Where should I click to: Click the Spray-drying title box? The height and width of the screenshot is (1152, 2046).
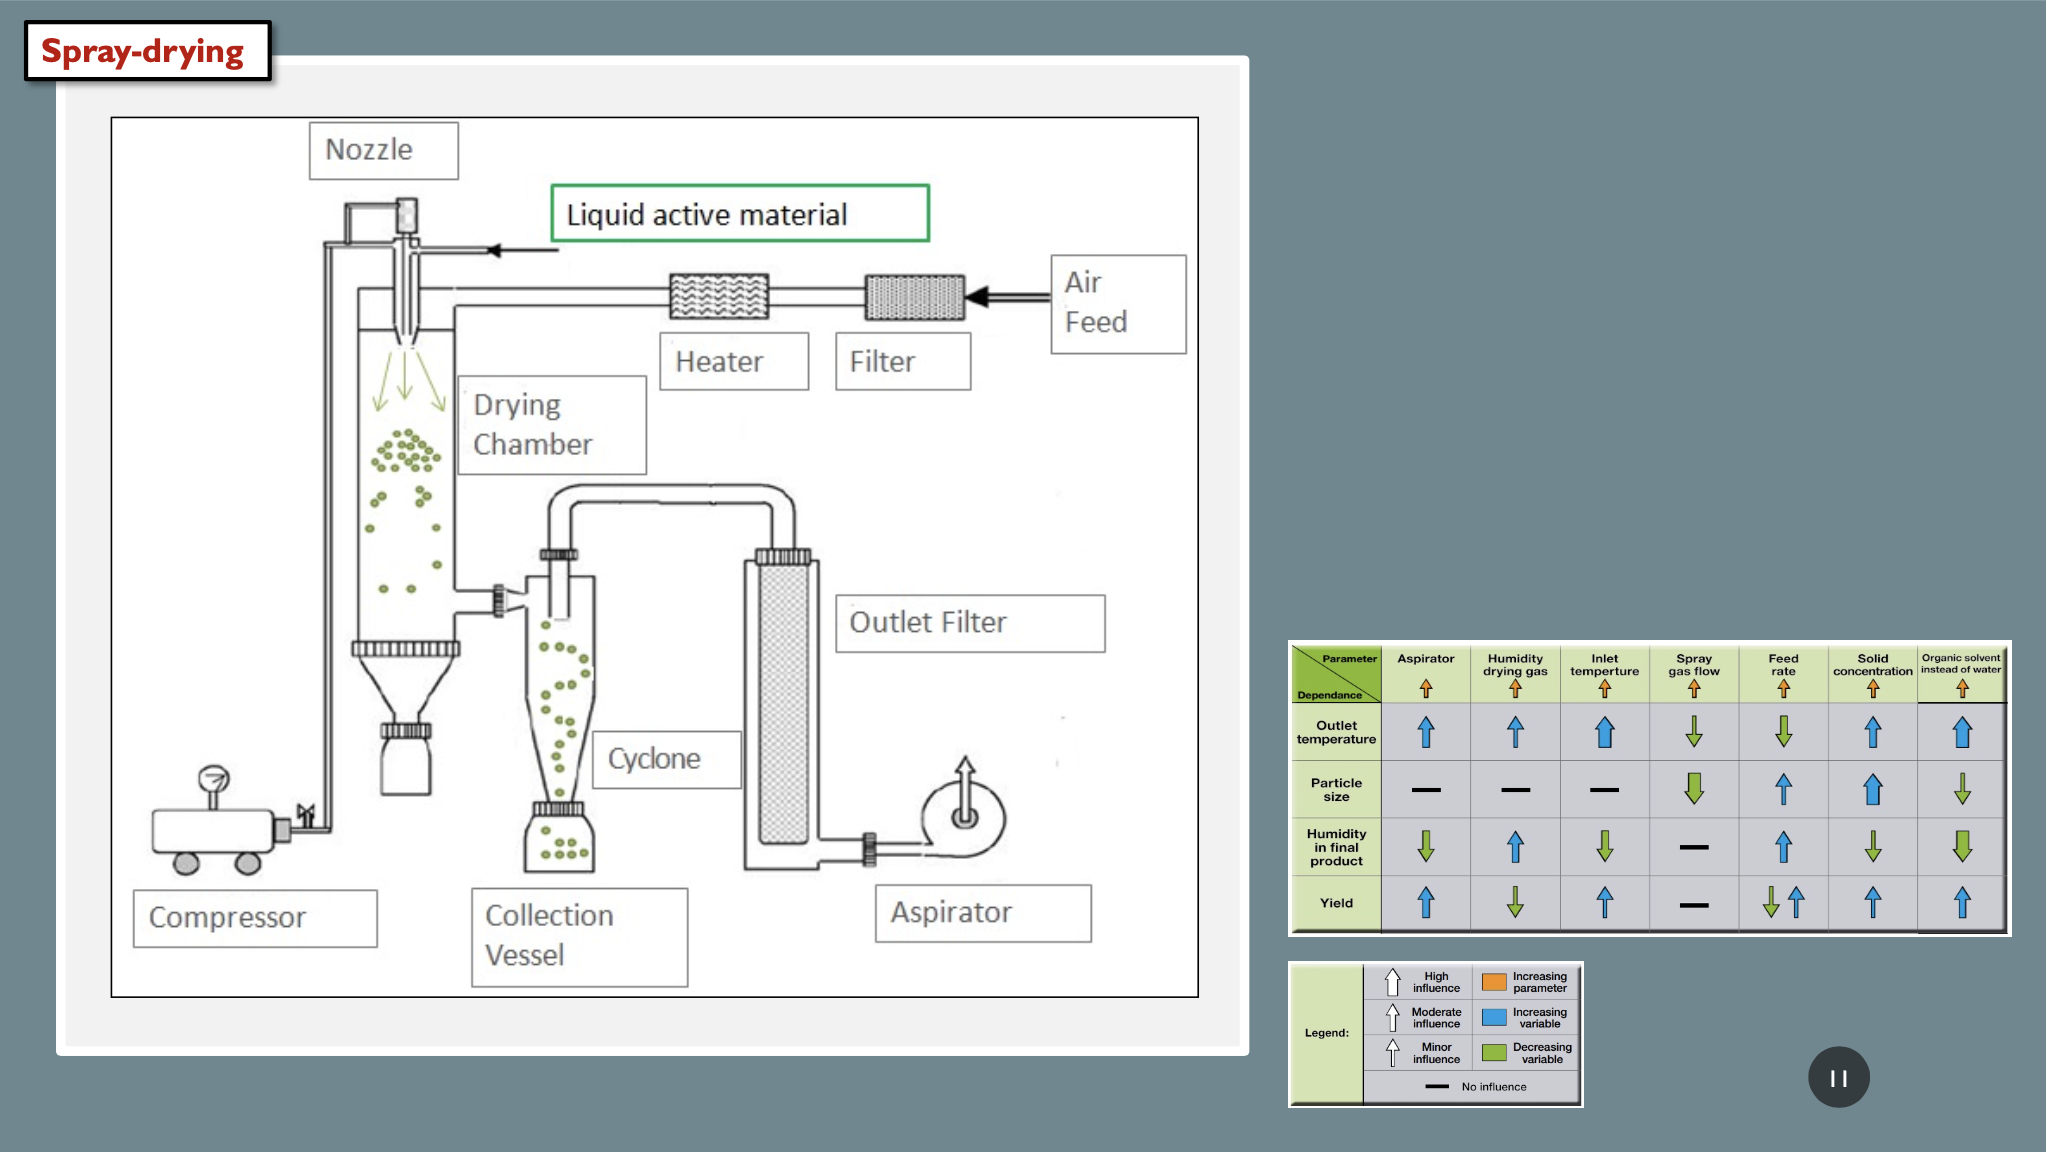147,51
